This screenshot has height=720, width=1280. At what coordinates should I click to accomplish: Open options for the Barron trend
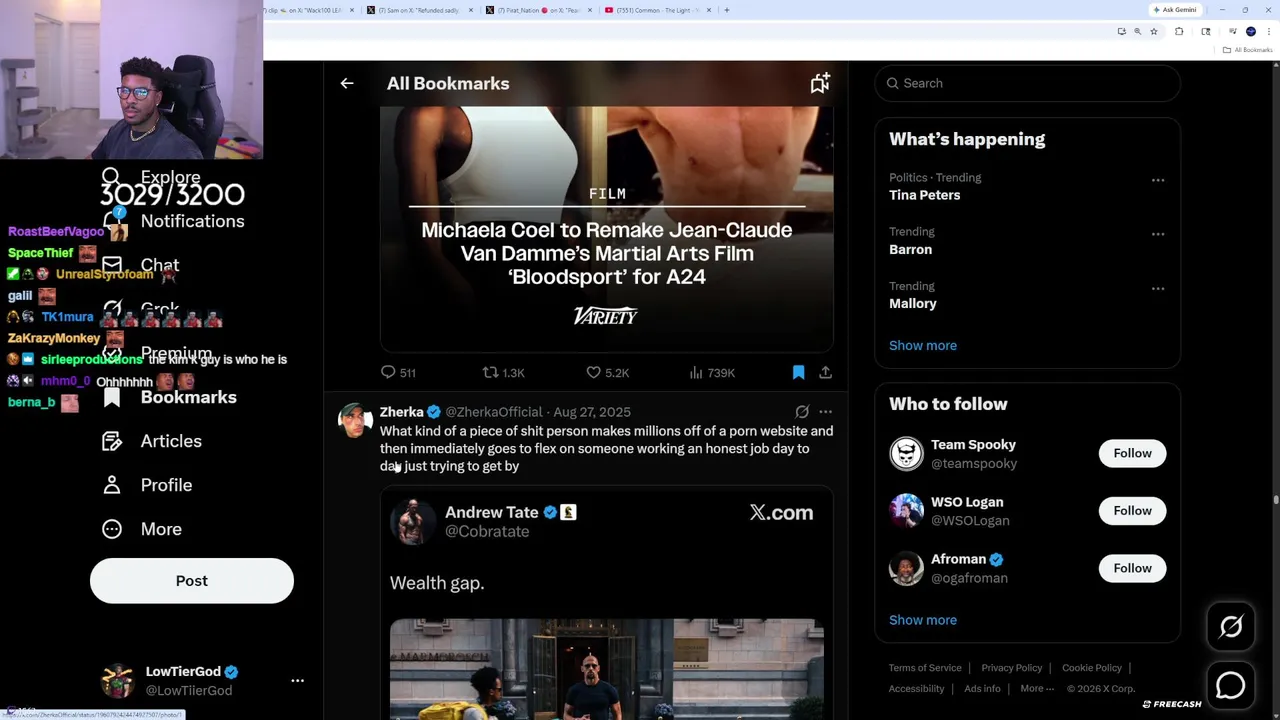pyautogui.click(x=1158, y=234)
